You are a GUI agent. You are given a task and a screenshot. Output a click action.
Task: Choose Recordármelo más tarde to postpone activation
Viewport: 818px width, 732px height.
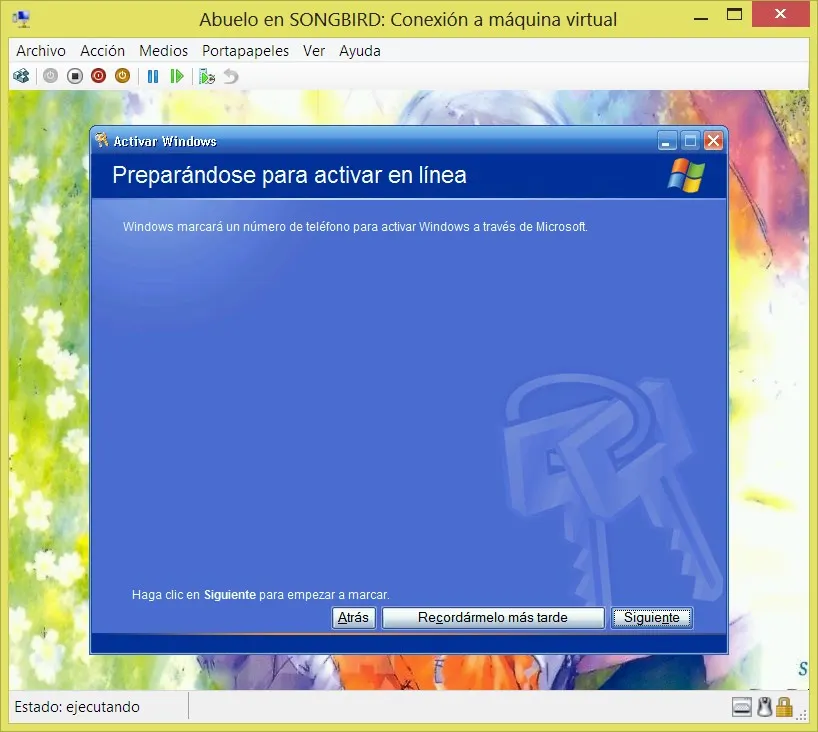492,617
